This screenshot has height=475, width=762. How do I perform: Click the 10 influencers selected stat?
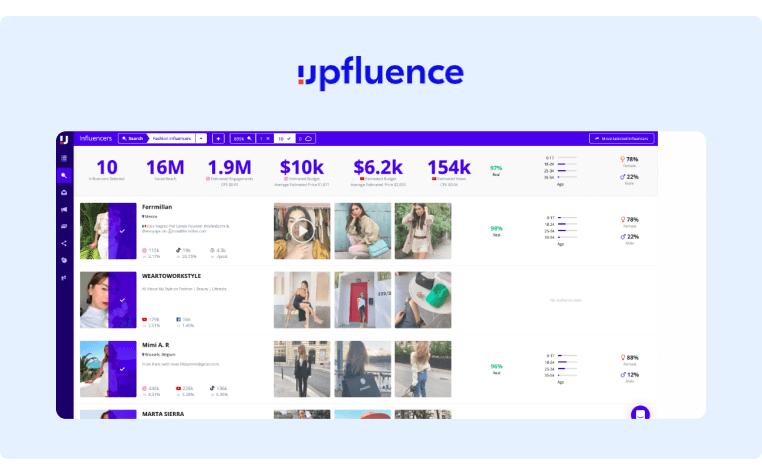click(107, 170)
